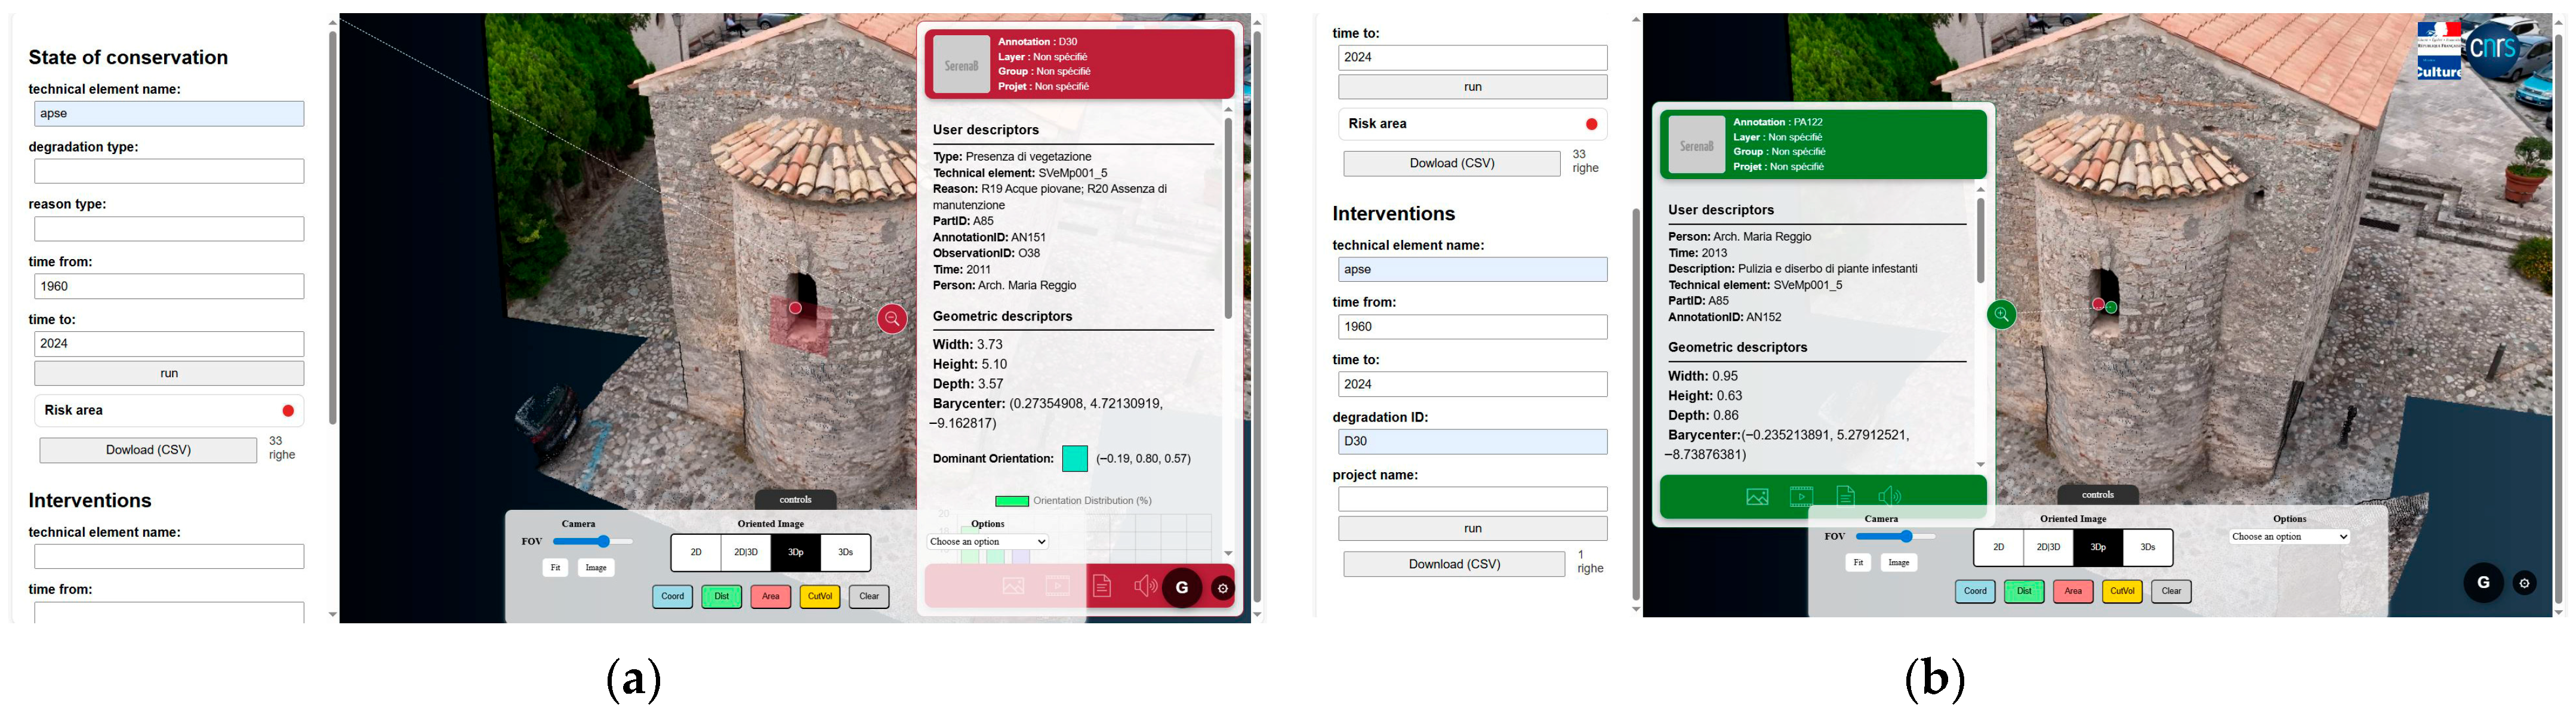Click the round G button in view (b)
Viewport: 2576px width, 717px height.
pyautogui.click(x=2483, y=583)
